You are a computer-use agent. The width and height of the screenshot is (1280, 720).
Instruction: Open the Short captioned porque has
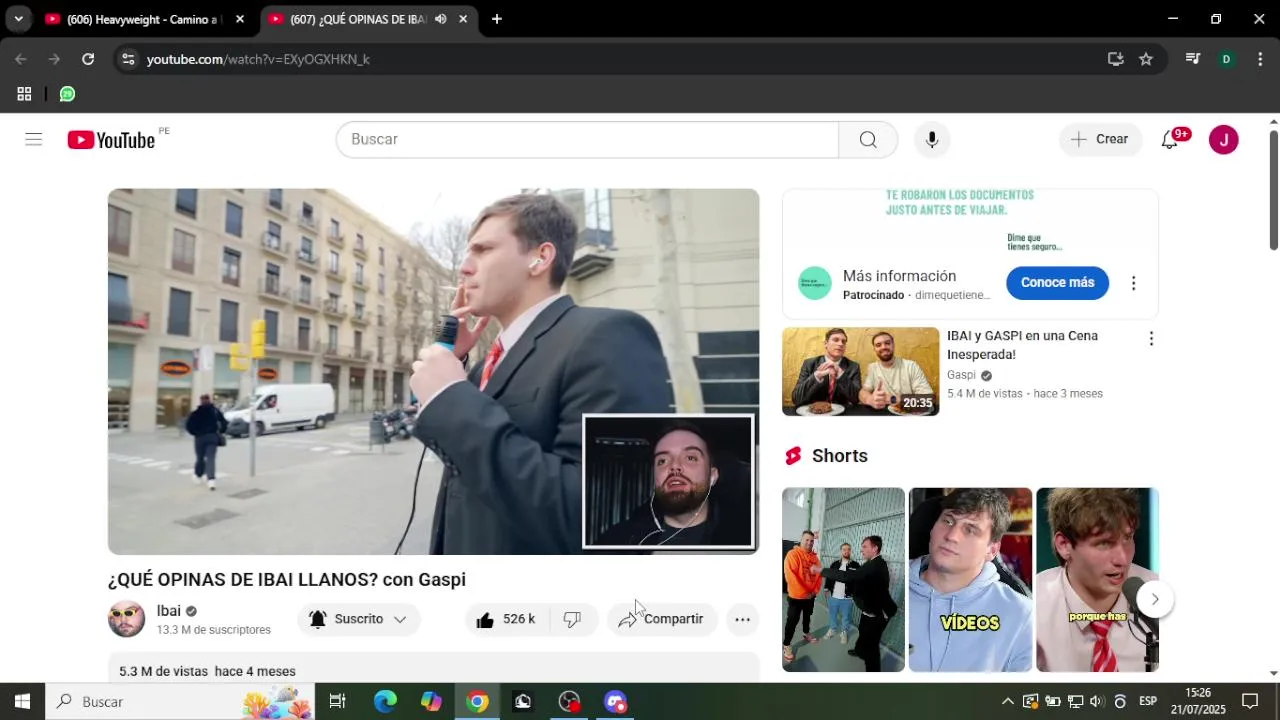coord(1097,580)
